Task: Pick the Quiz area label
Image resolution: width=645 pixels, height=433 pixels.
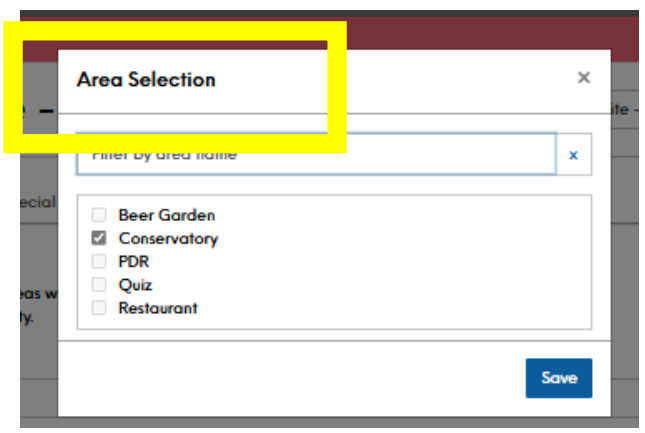Action: point(135,285)
